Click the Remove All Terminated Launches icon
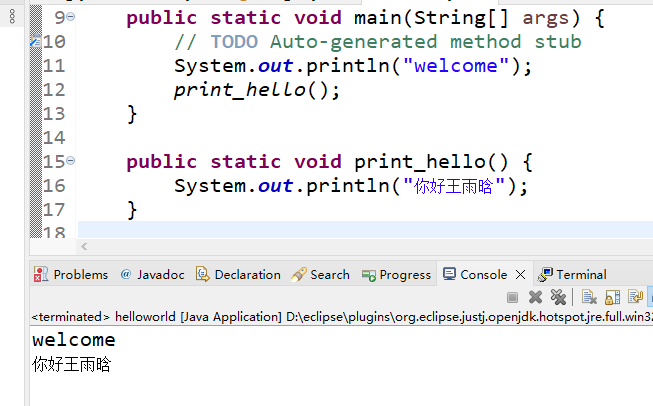Image resolution: width=653 pixels, height=406 pixels. tap(558, 297)
